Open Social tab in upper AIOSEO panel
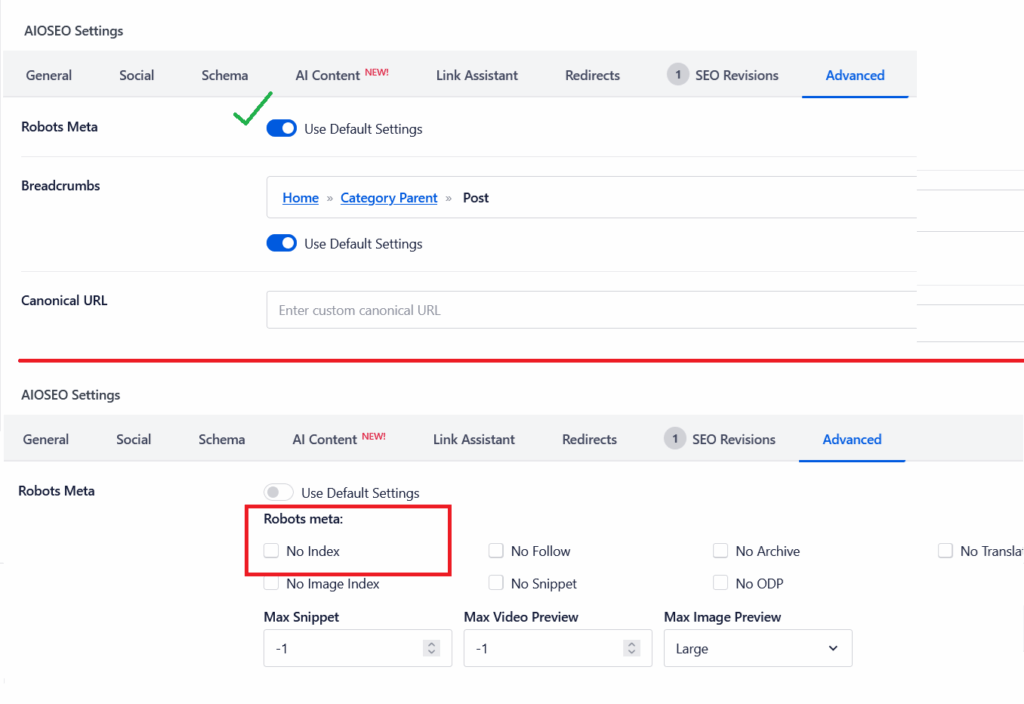 pos(136,75)
